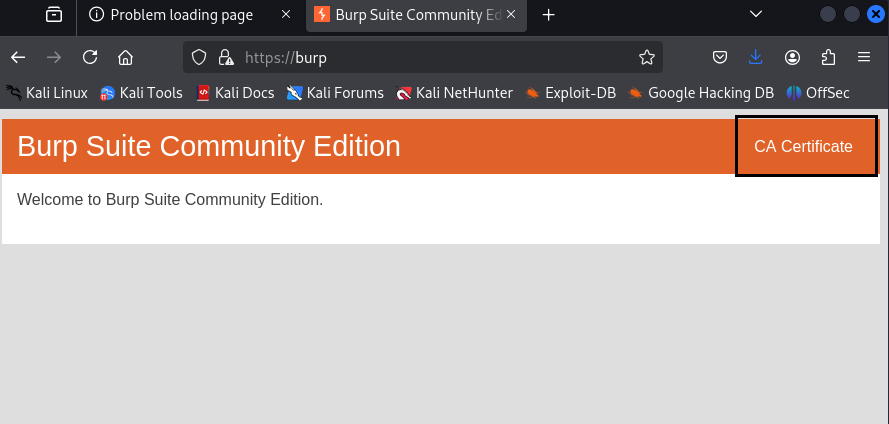This screenshot has height=424, width=889.
Task: Open the Exploit-DB bookmark
Action: click(570, 93)
